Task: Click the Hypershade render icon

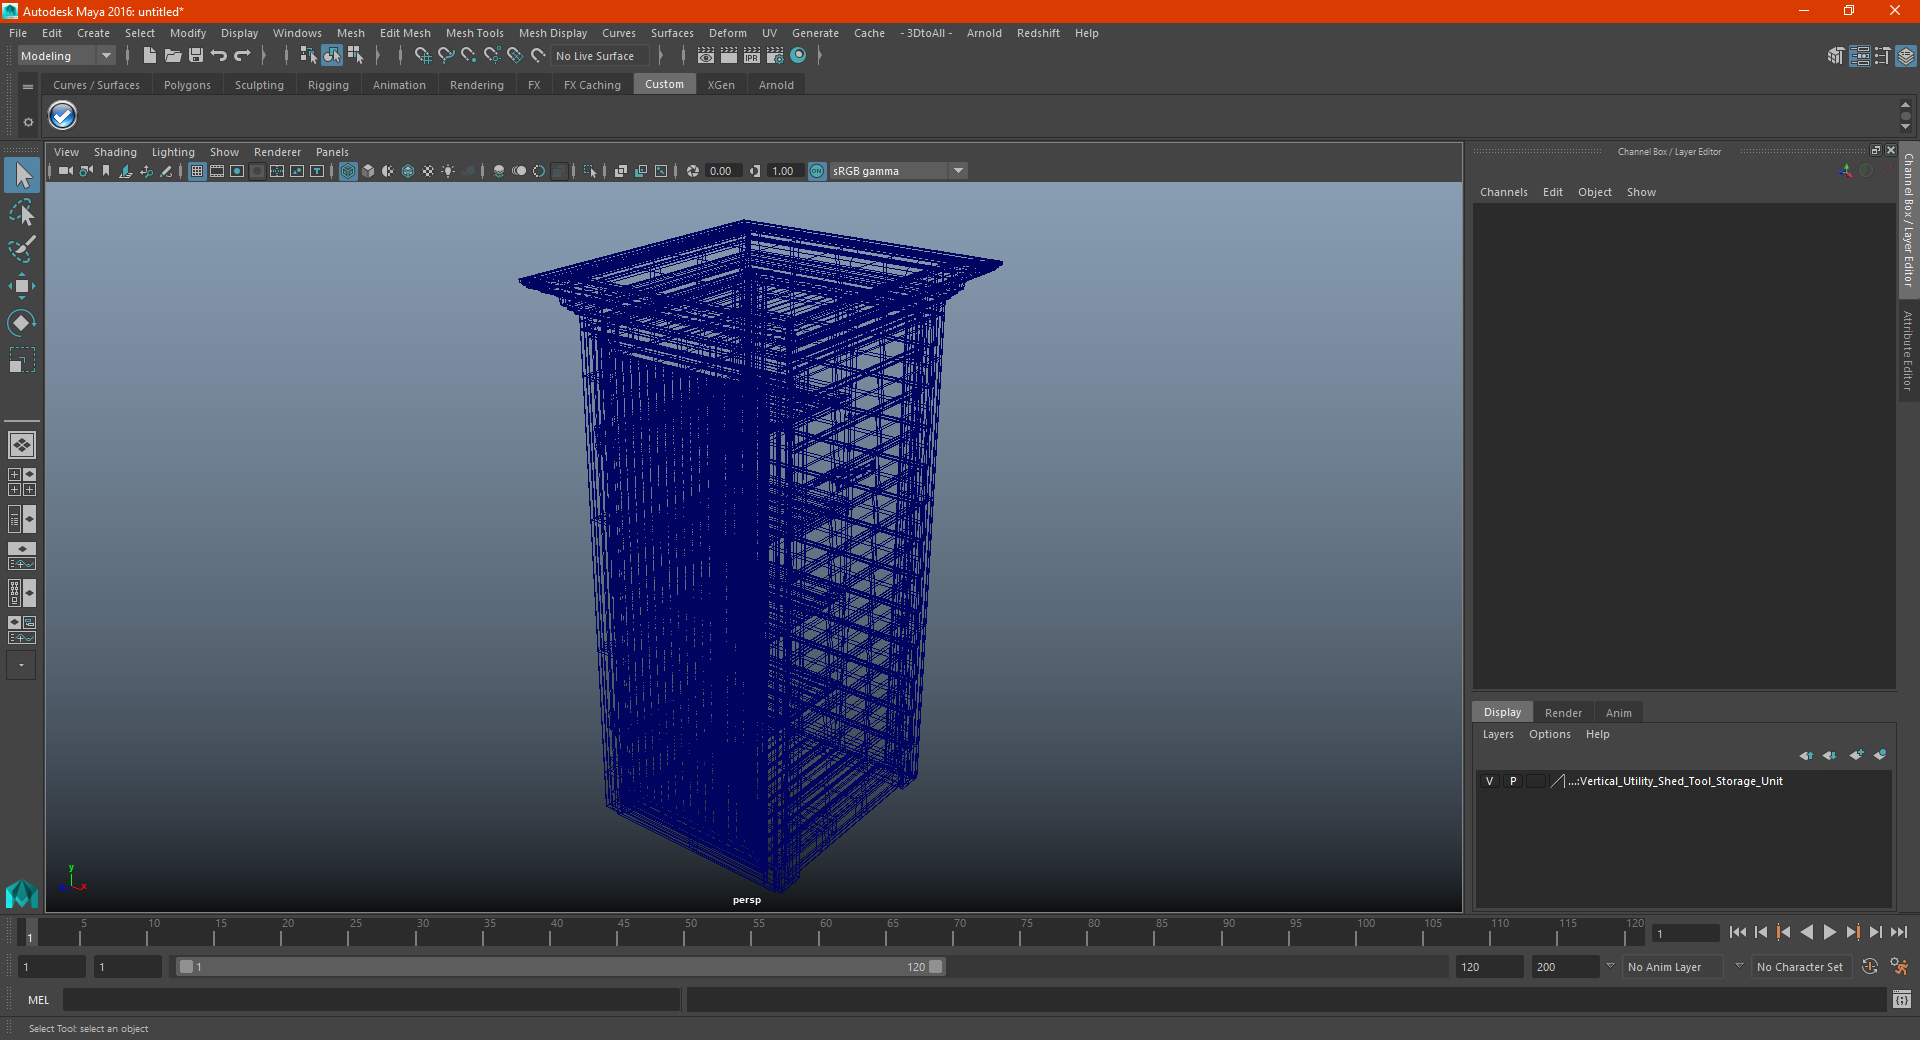Action: click(798, 56)
